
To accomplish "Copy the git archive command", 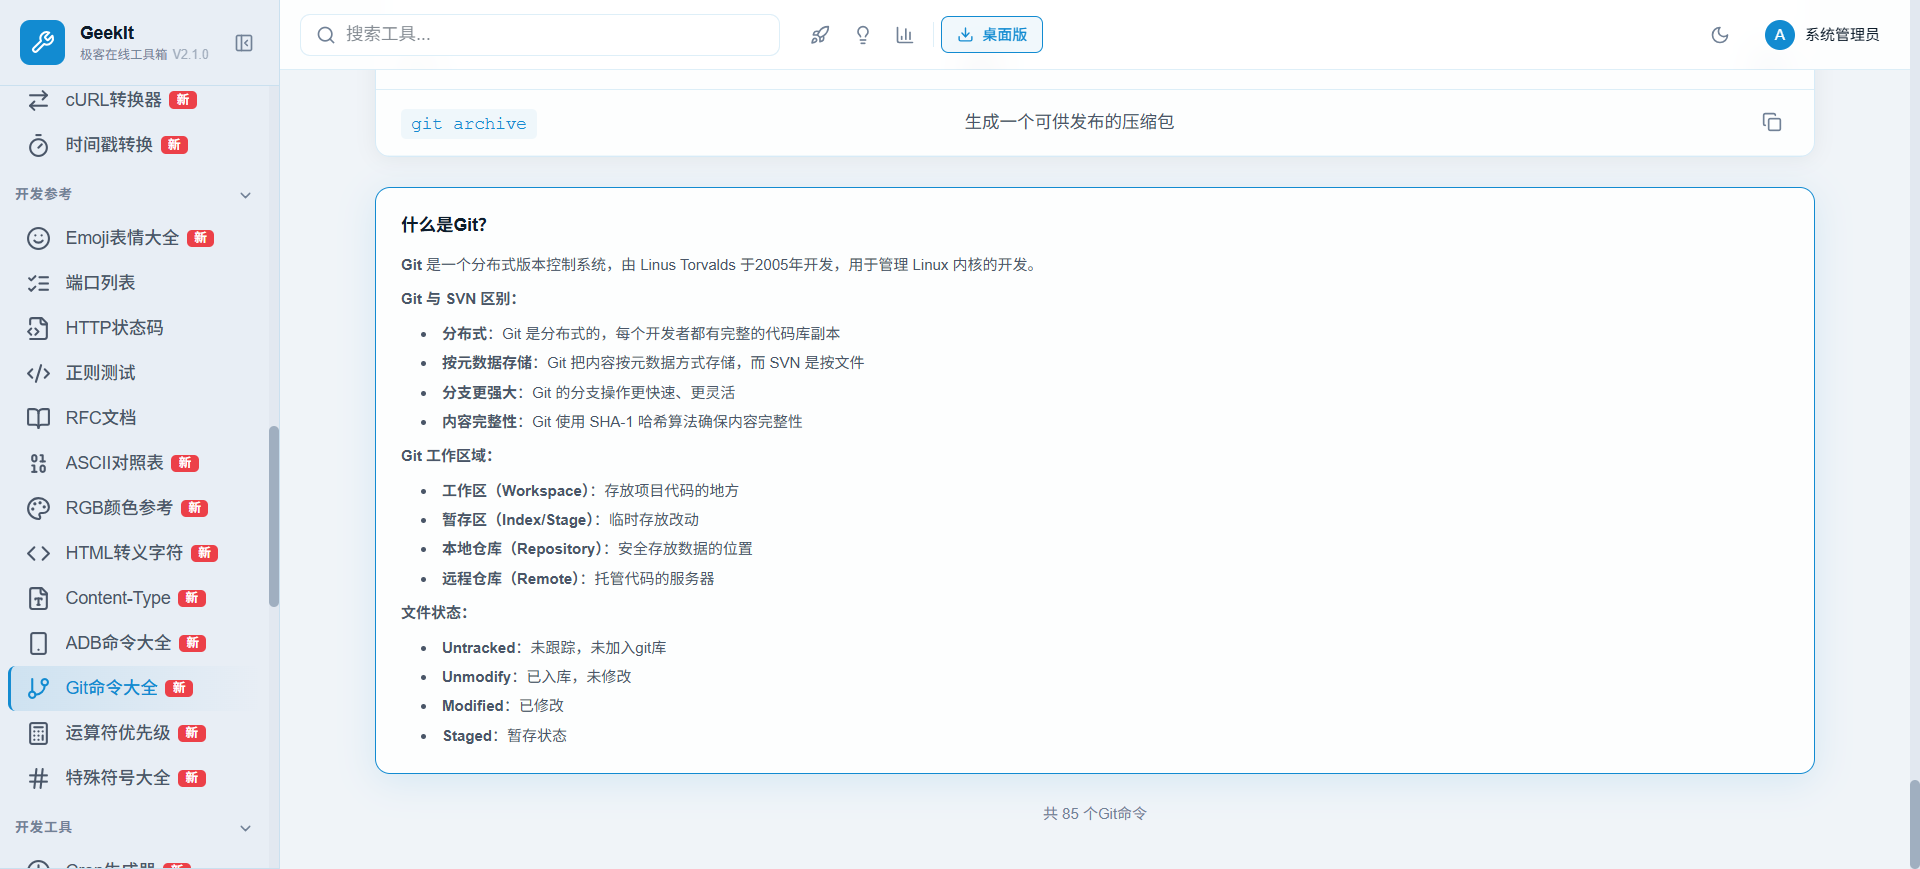I will click(x=1772, y=122).
